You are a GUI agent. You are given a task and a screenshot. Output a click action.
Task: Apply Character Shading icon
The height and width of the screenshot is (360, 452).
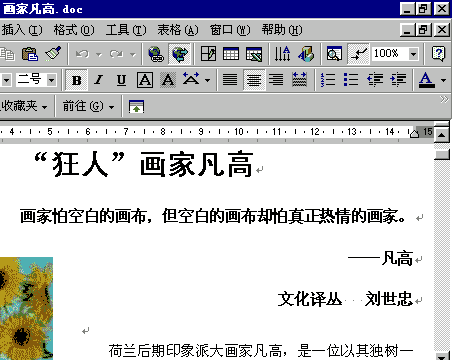pyautogui.click(x=168, y=80)
